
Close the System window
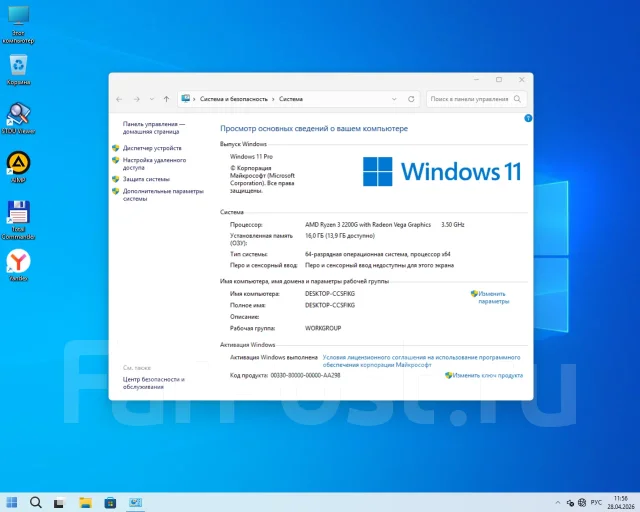click(x=522, y=80)
